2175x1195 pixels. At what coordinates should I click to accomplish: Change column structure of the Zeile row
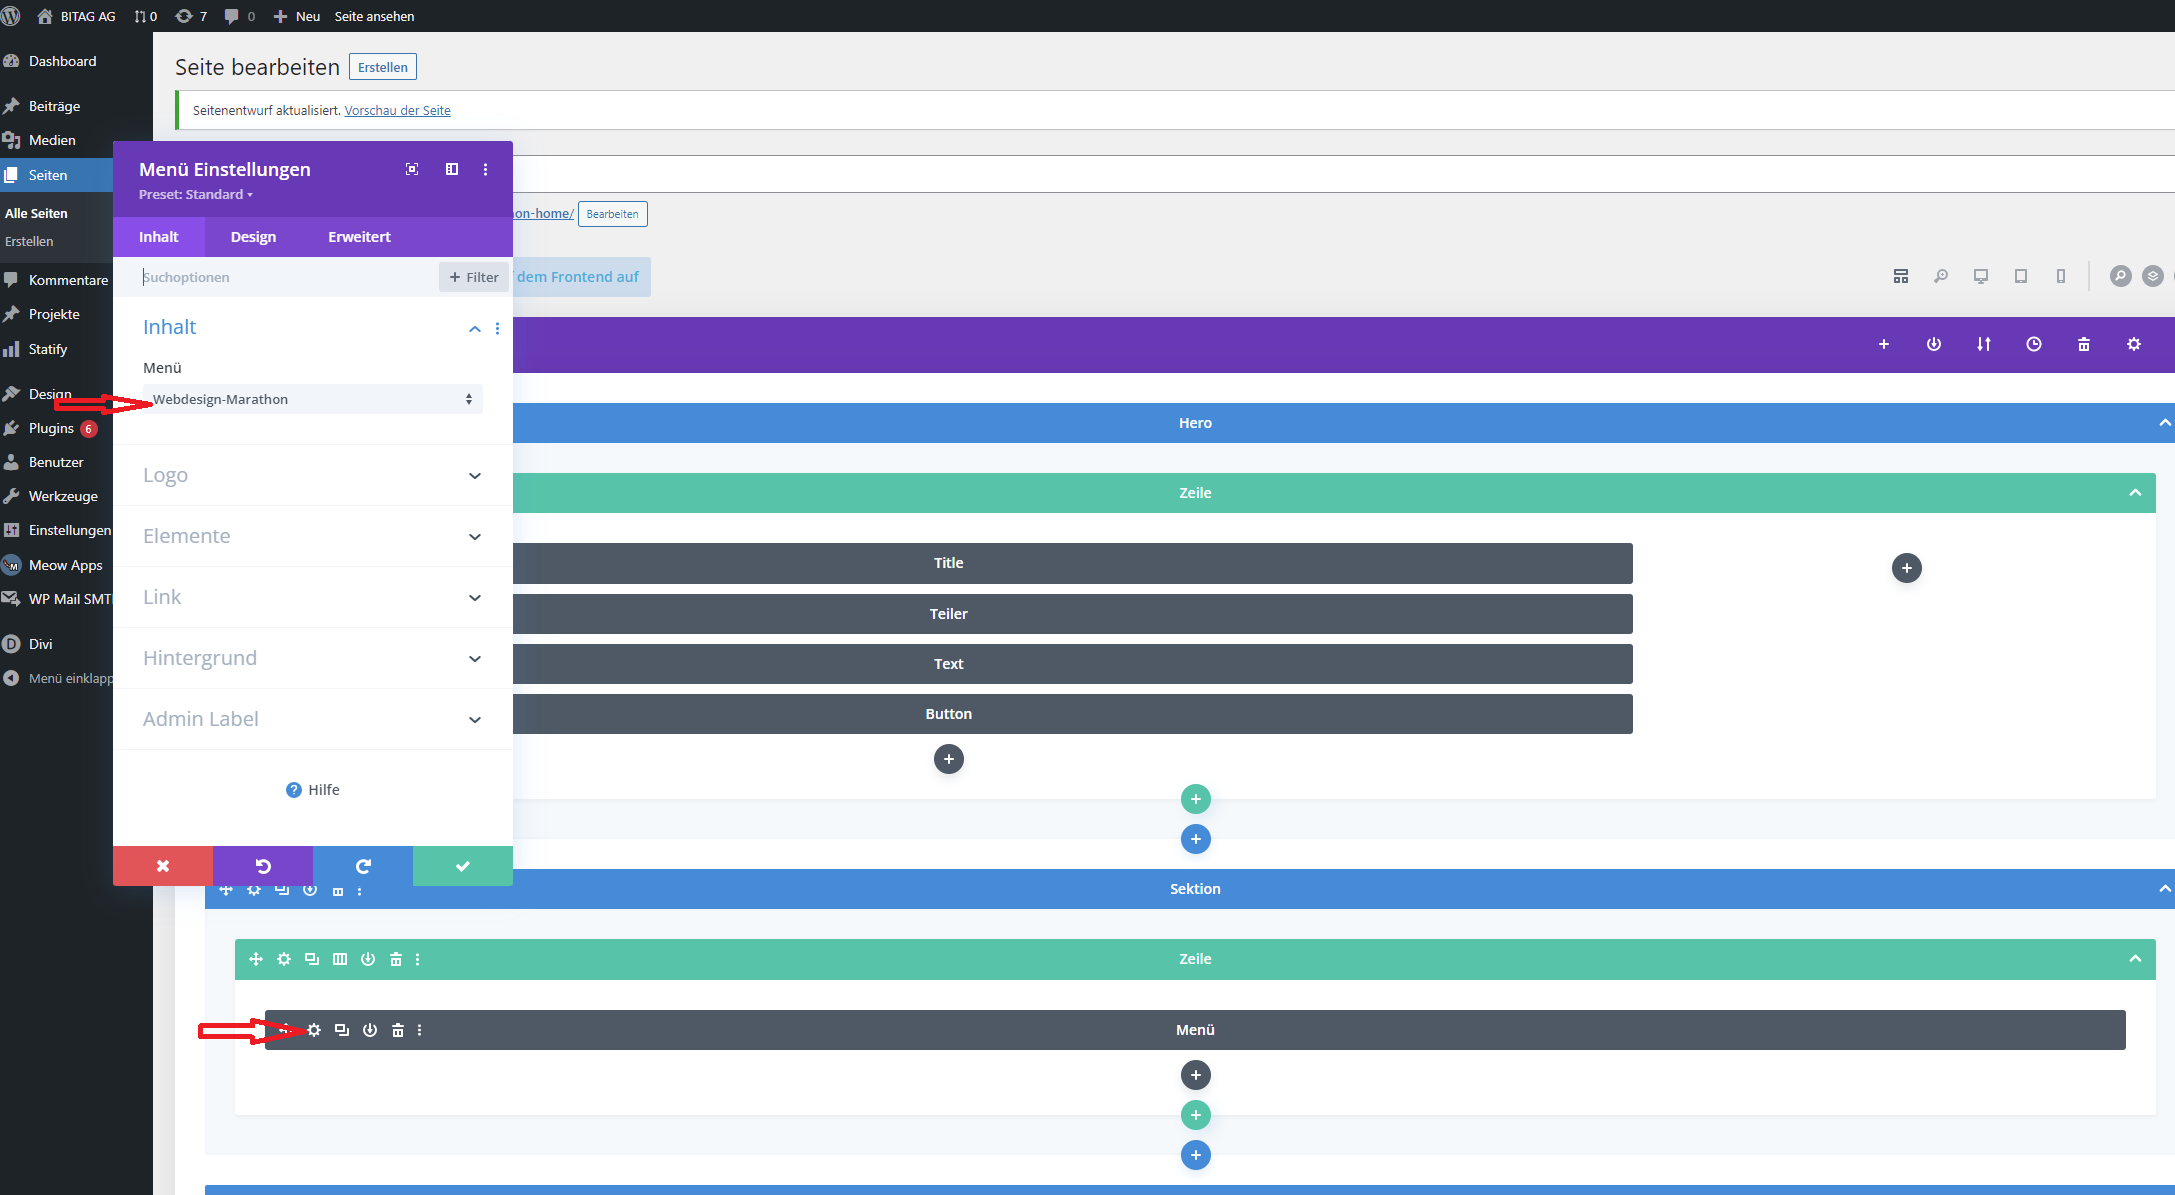tap(340, 959)
